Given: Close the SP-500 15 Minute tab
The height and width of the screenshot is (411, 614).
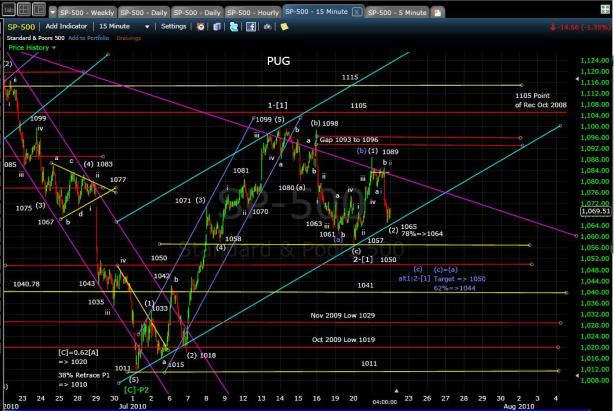Looking at the screenshot, I should (356, 12).
